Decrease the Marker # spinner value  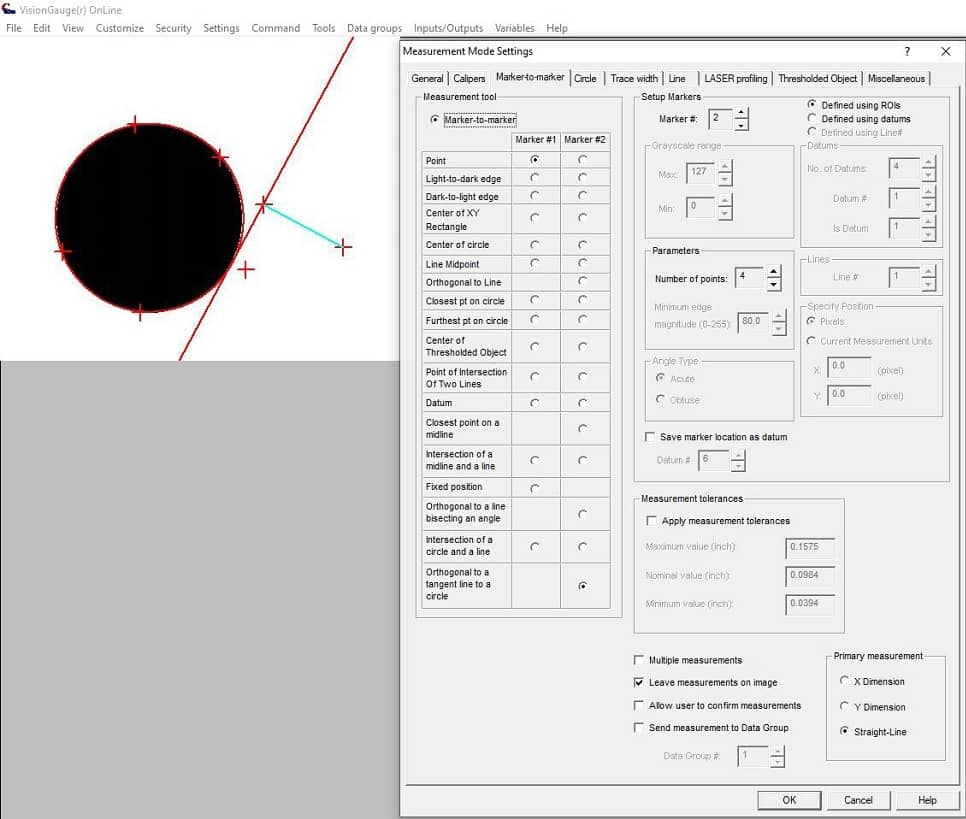point(742,125)
